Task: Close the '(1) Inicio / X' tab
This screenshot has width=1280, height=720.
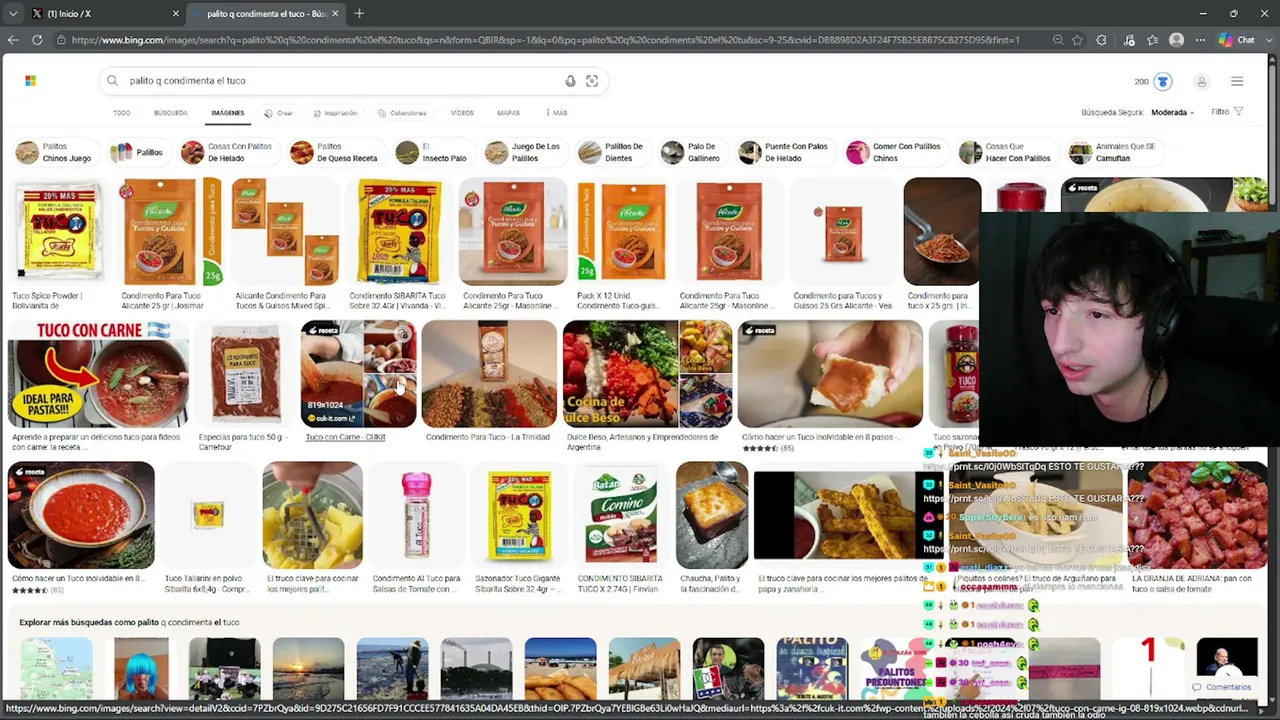Action: (x=176, y=14)
